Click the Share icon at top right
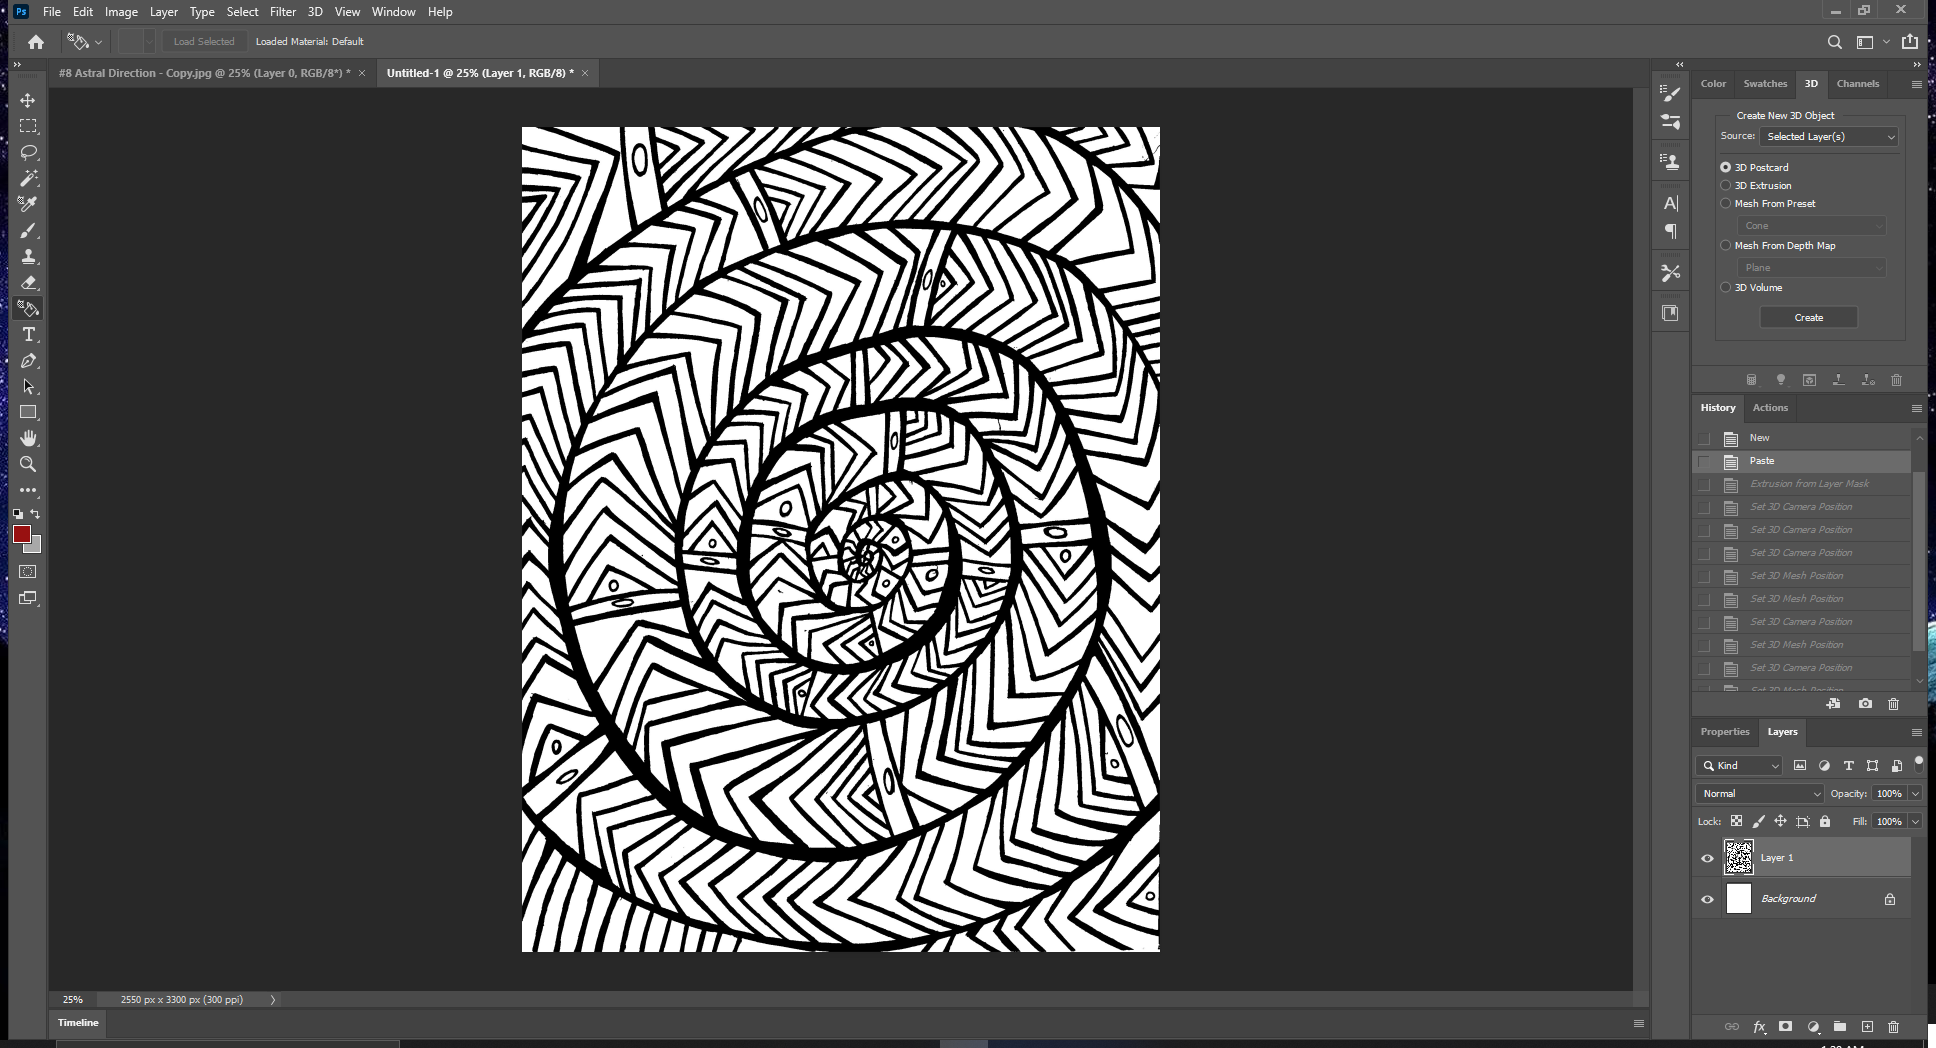 pos(1910,42)
